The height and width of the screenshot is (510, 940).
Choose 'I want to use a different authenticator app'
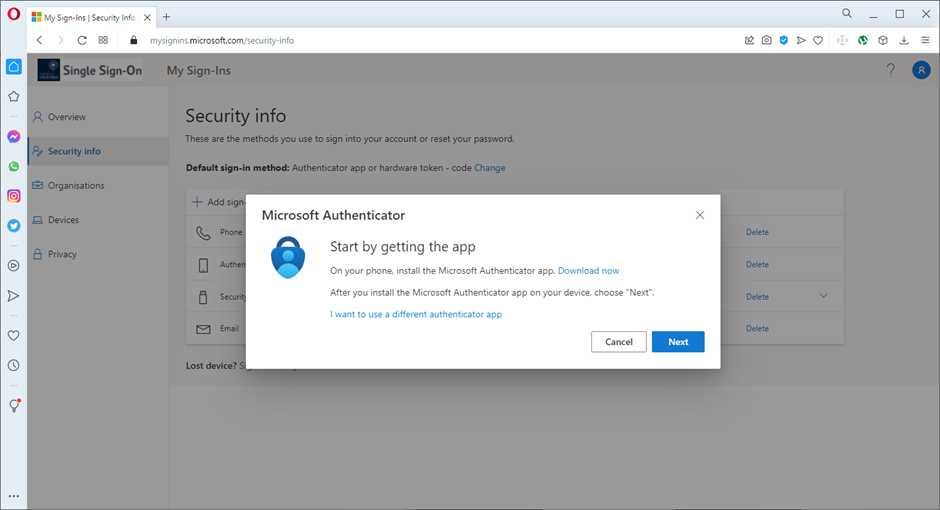tap(416, 314)
